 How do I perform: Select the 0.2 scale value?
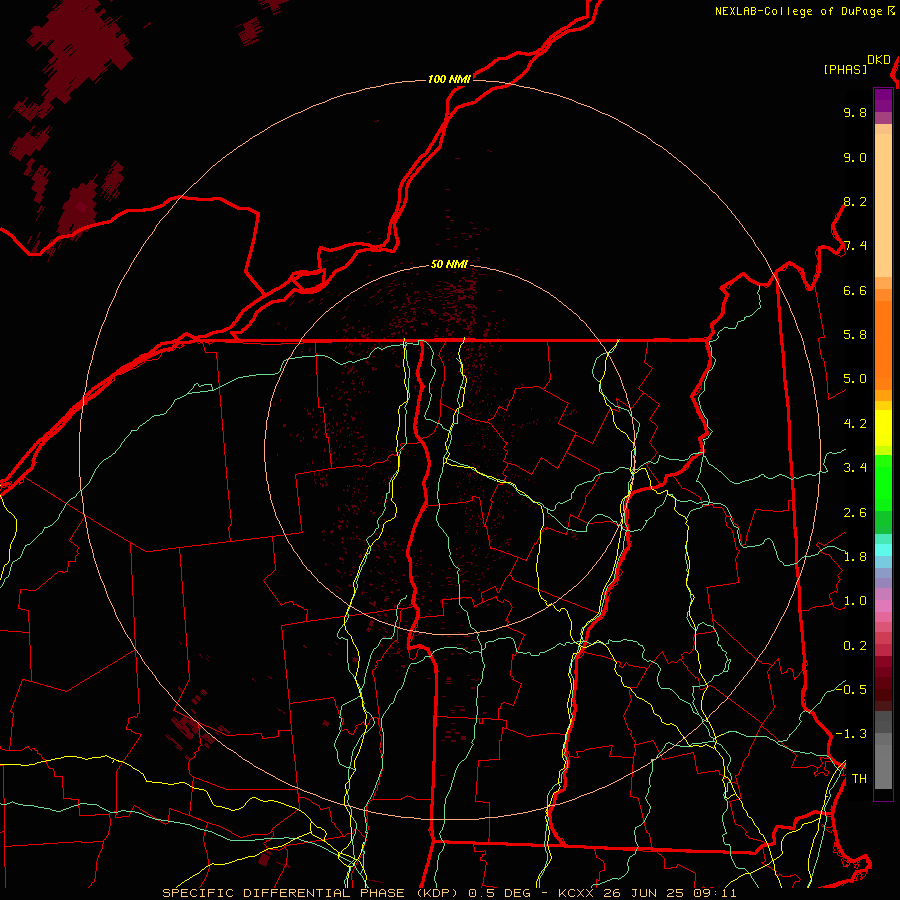pyautogui.click(x=855, y=646)
